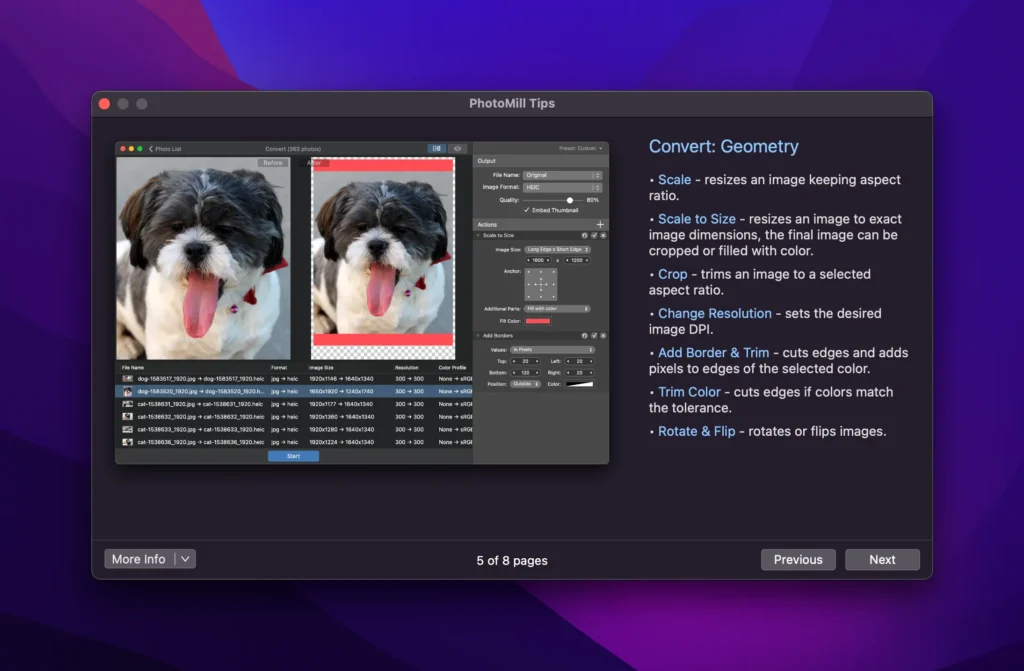Screen dimensions: 1024x671
Task: Disable the Add Borders action checkmark
Action: coord(595,335)
